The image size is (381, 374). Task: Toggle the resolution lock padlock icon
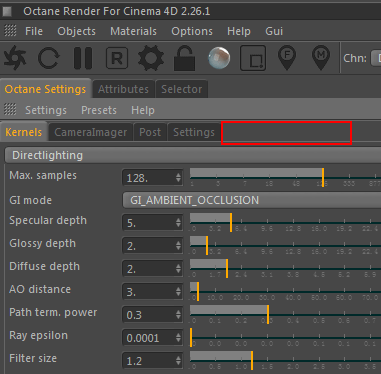(185, 58)
